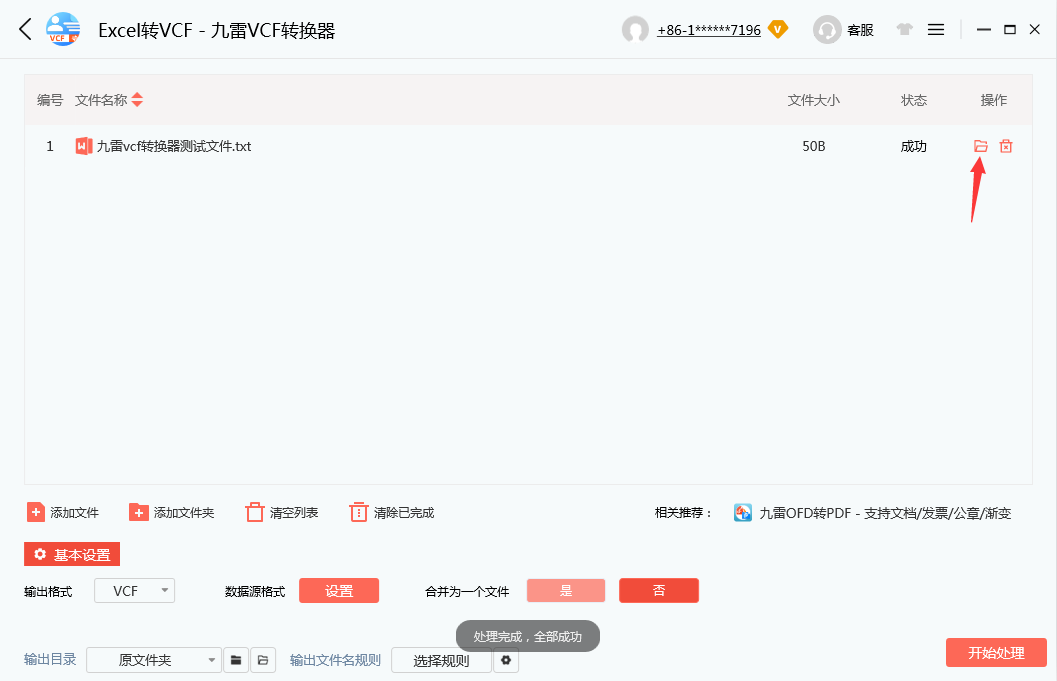Click the 文件名称 column header

[x=101, y=100]
